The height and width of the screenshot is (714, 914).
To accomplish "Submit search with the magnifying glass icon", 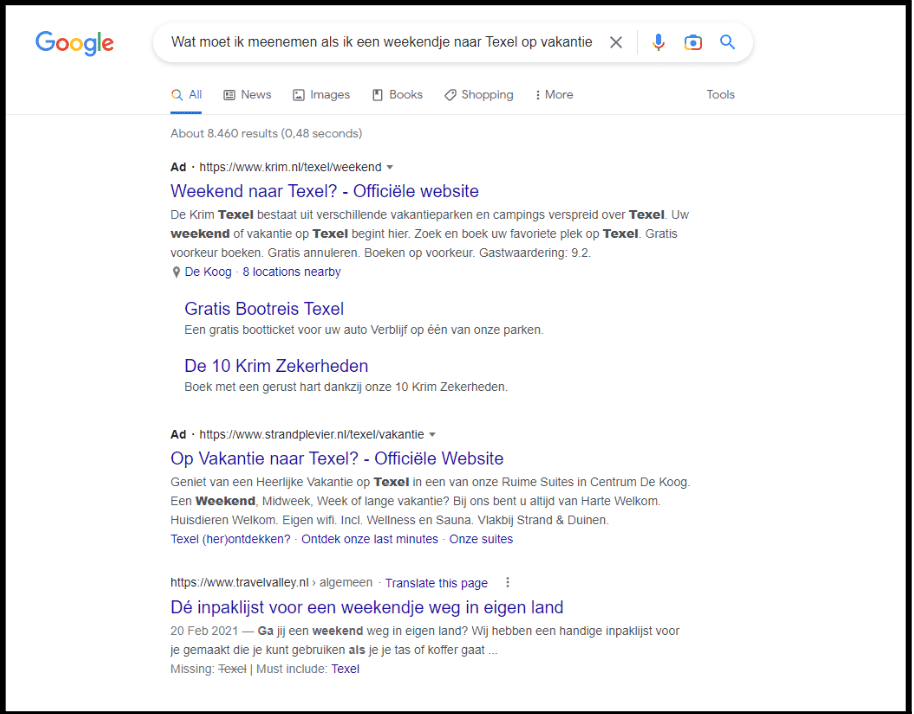I will pos(727,42).
